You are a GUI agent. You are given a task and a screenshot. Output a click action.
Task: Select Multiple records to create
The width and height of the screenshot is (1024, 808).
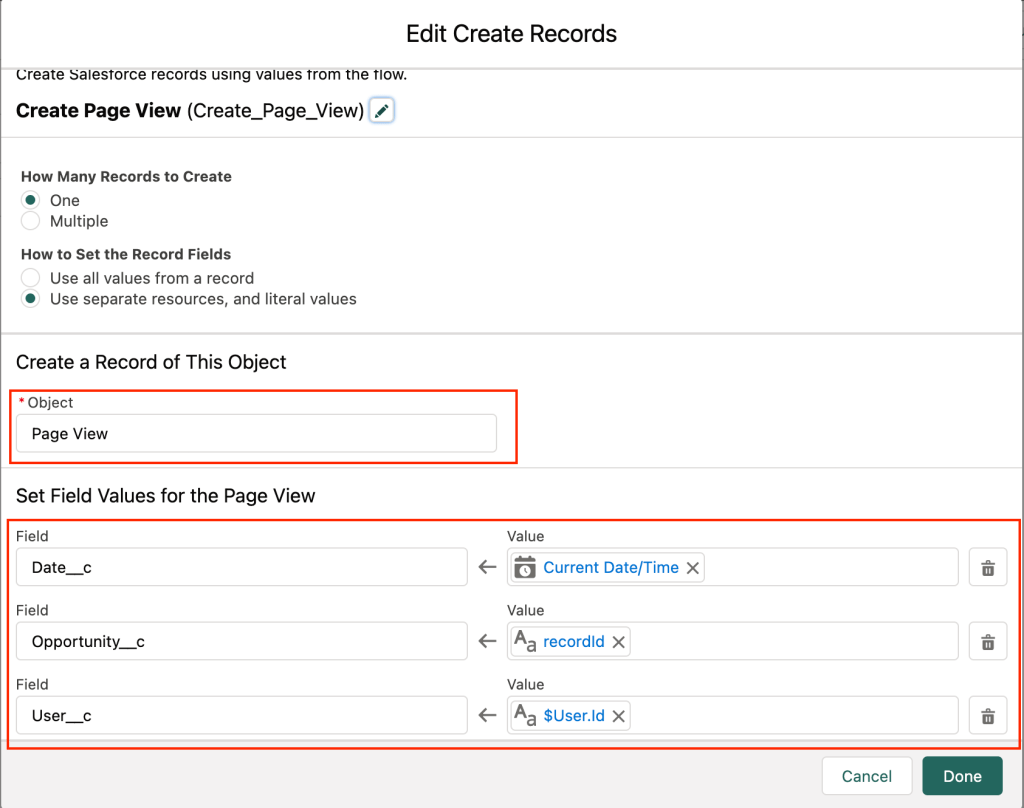click(x=31, y=221)
